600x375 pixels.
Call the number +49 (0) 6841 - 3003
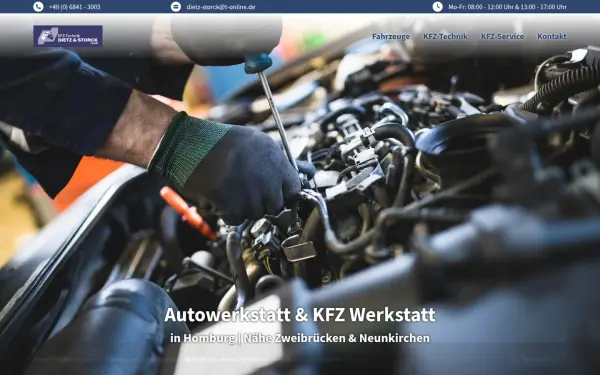tap(75, 7)
